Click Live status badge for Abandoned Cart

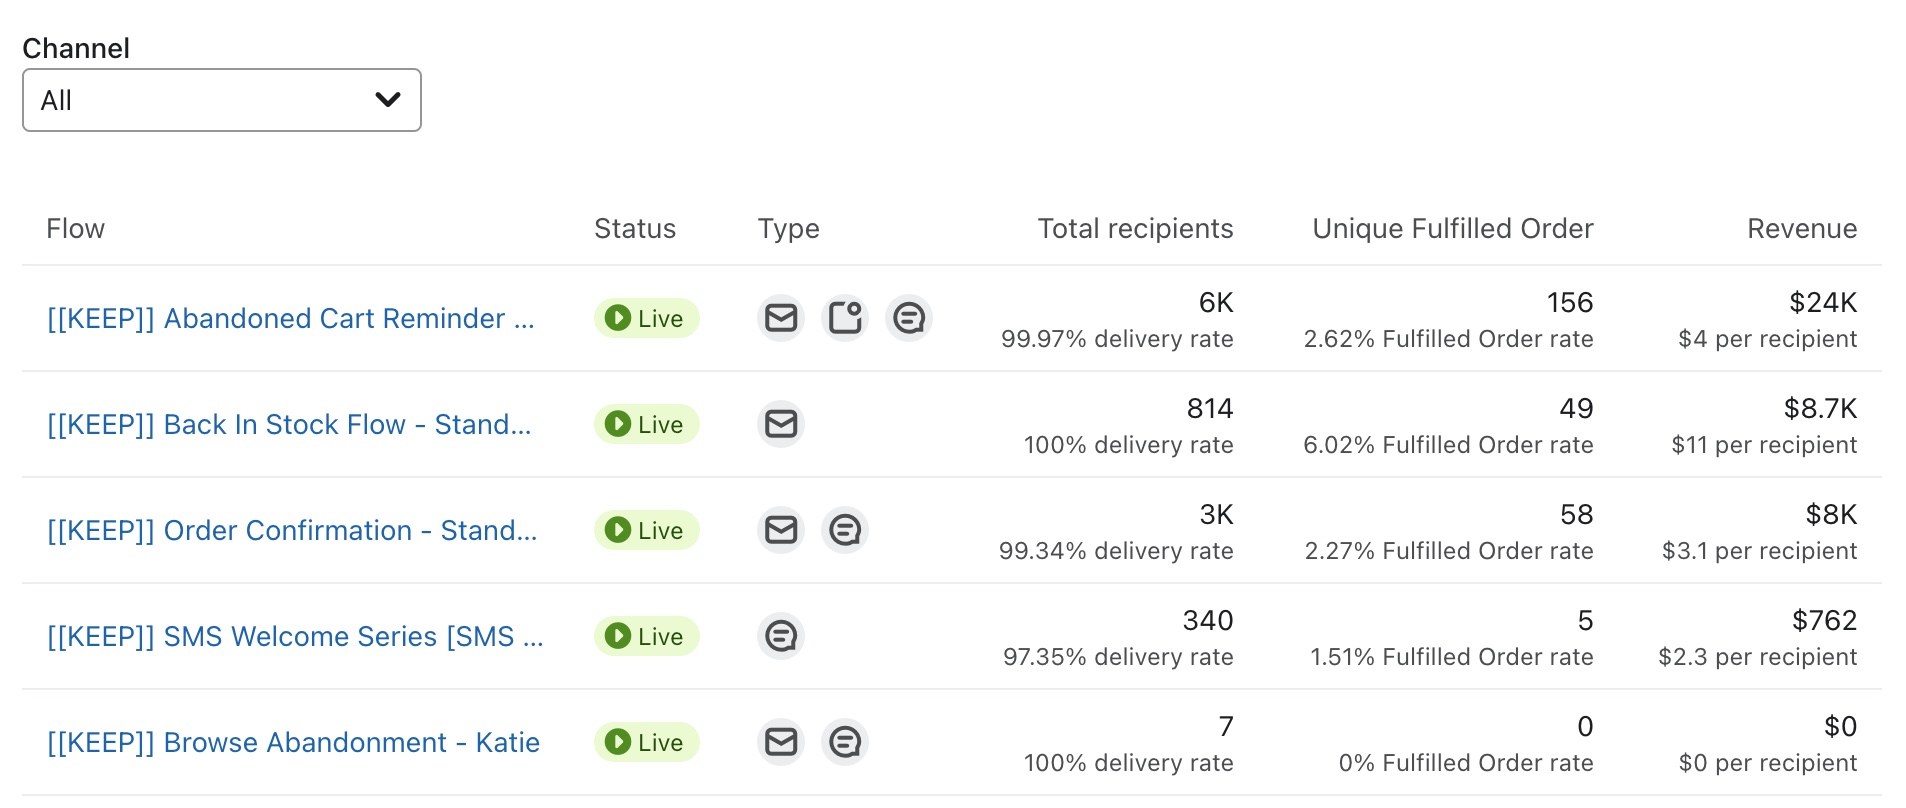tap(646, 318)
